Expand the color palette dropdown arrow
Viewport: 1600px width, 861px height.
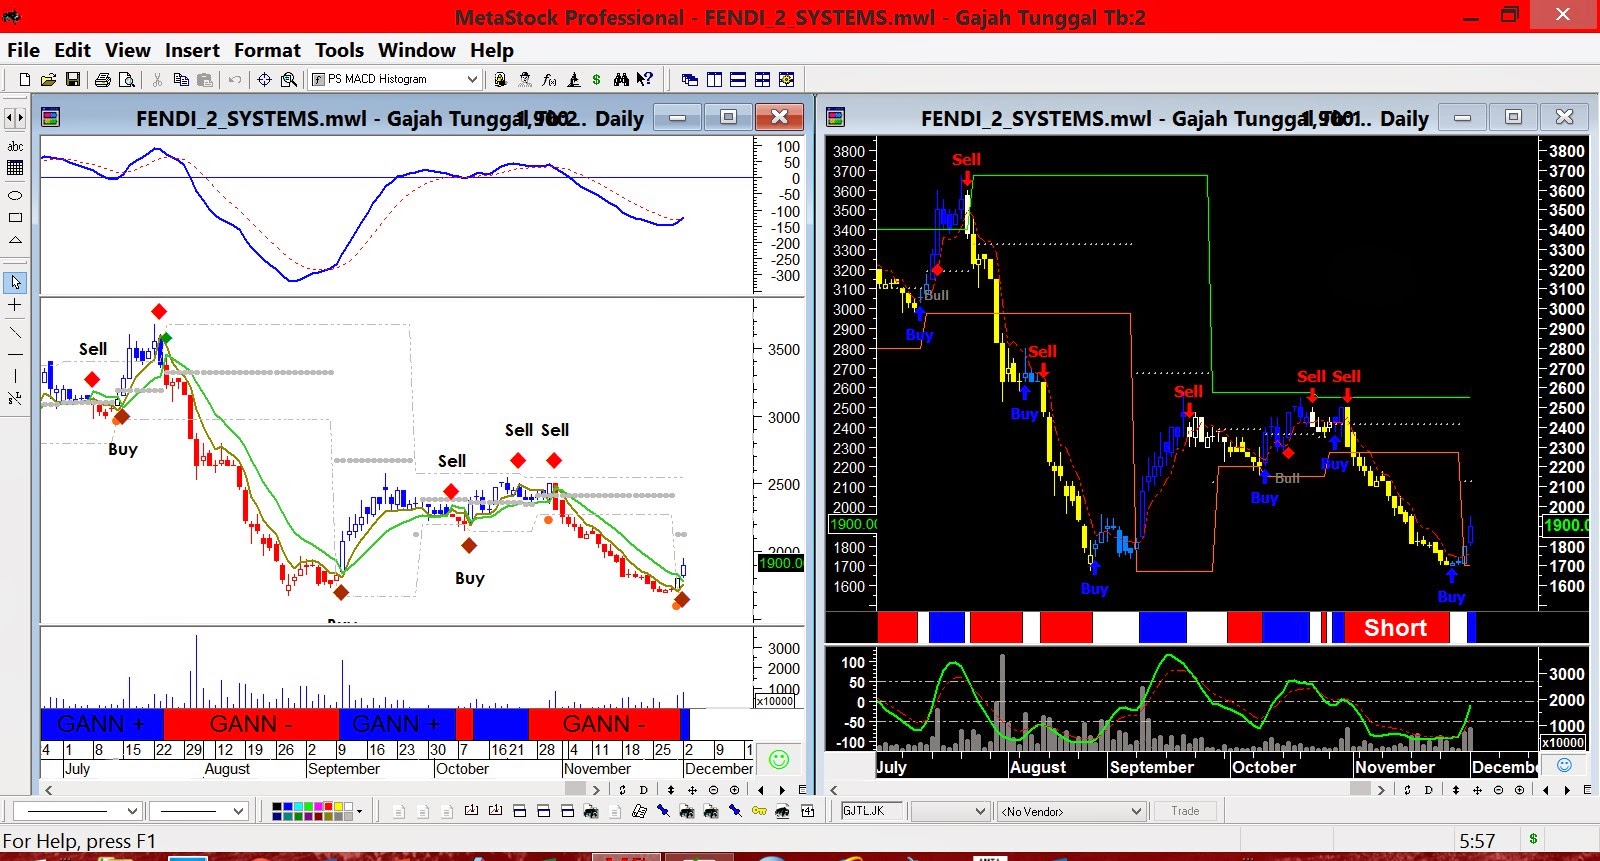(x=359, y=811)
